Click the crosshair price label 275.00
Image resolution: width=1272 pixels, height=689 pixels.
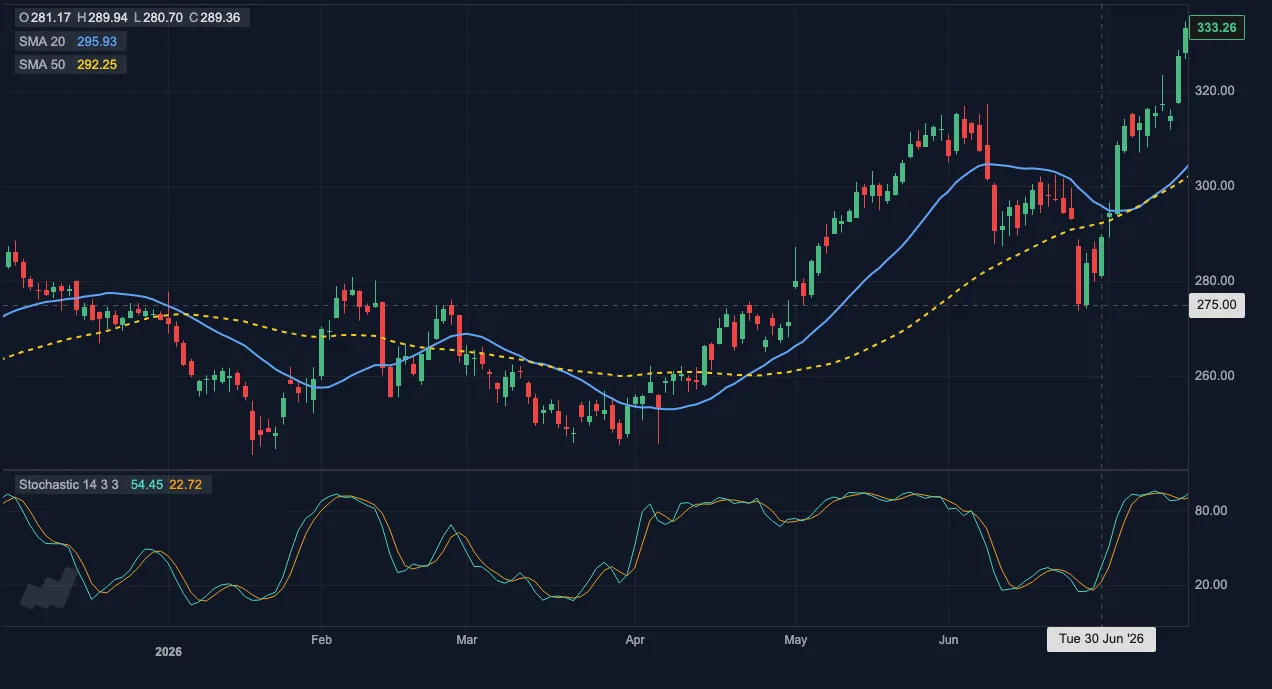coord(1216,305)
